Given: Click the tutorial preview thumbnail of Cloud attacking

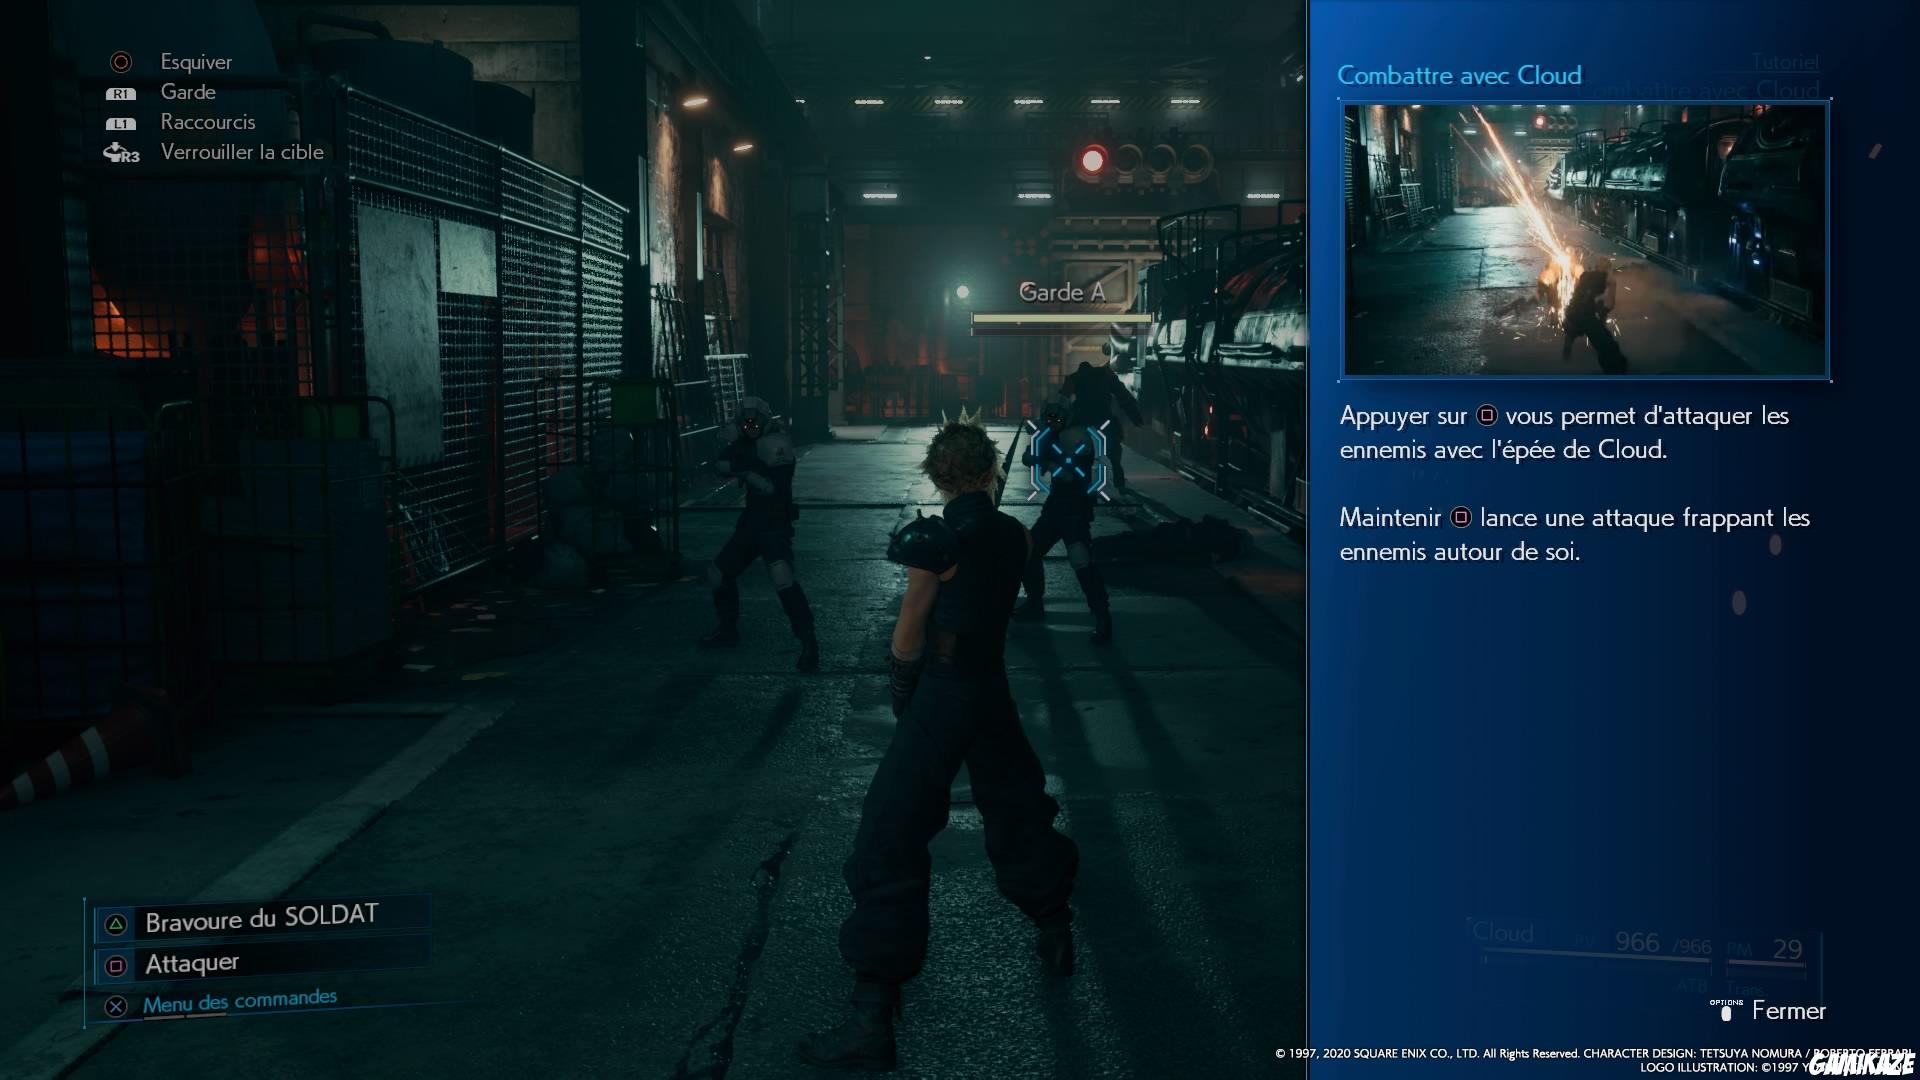Looking at the screenshot, I should coord(1585,240).
